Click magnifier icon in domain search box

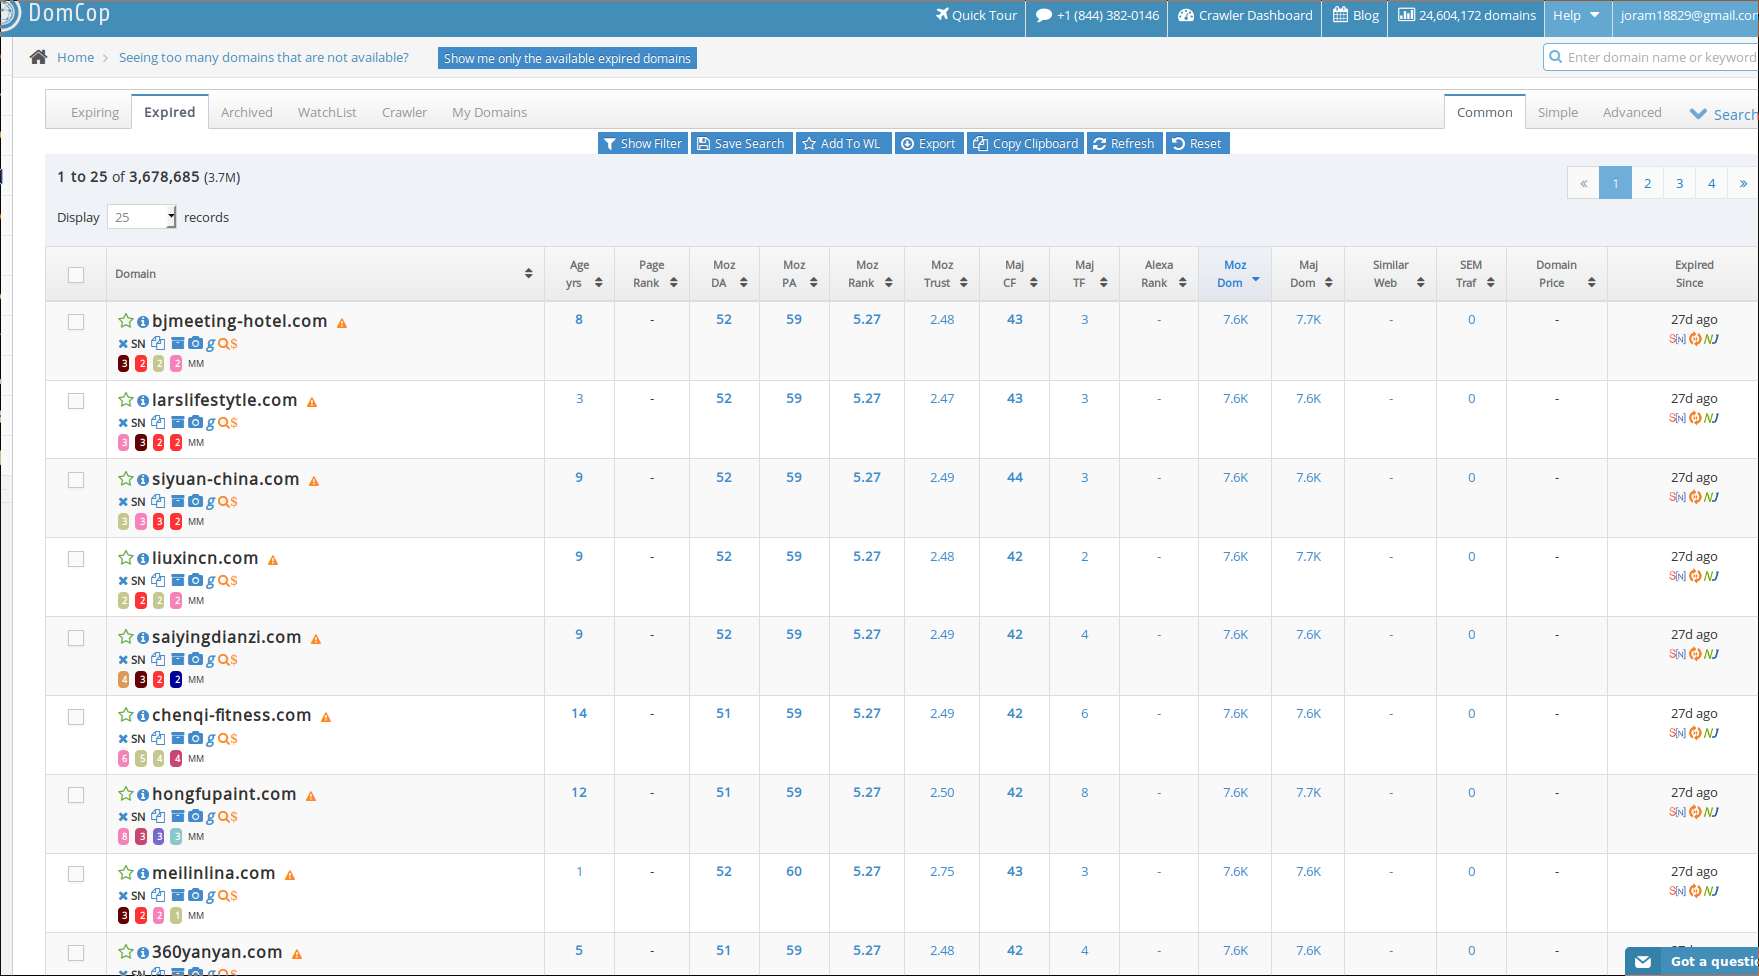click(x=1556, y=57)
